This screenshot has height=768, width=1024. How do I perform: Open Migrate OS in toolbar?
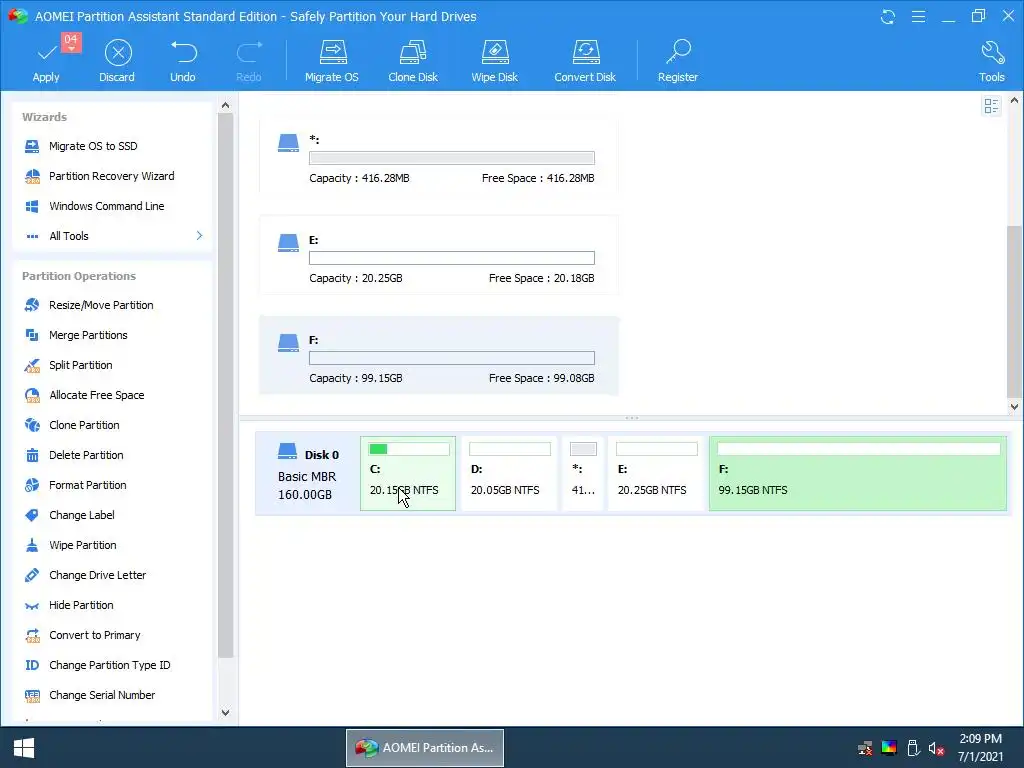(x=332, y=60)
